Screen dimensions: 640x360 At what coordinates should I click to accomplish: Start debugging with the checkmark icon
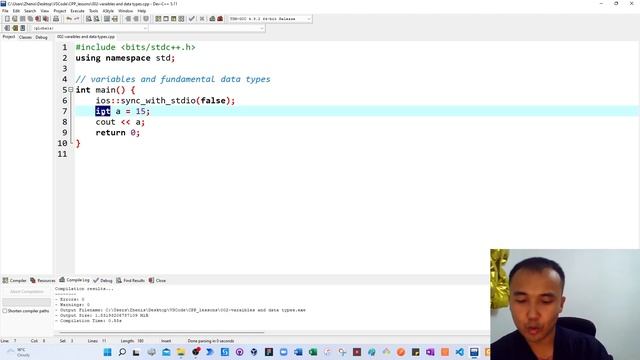(191, 19)
